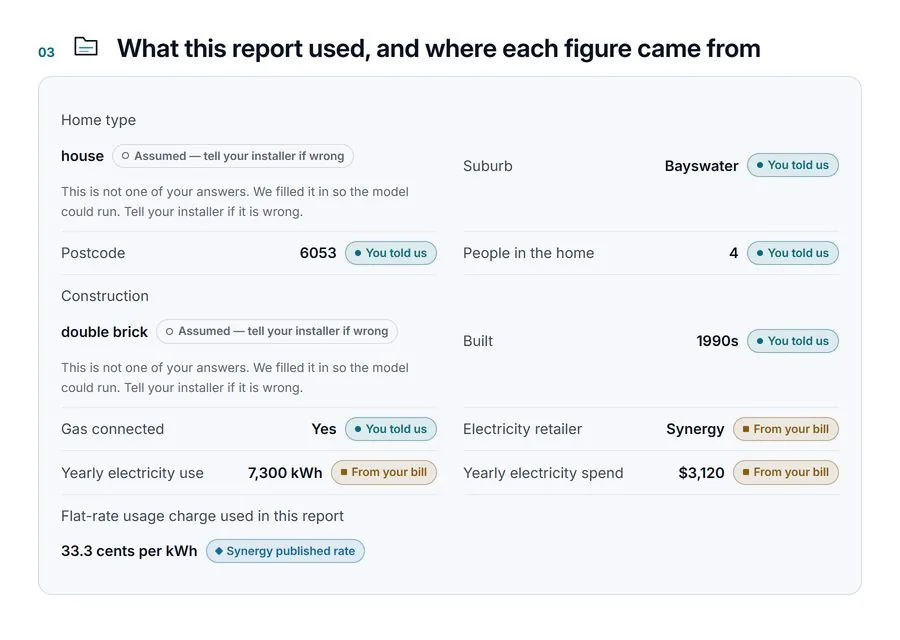Screen dimensions: 900x640
Task: Click the 'From your bill' badge beside Synergy
Action: pyautogui.click(x=786, y=429)
